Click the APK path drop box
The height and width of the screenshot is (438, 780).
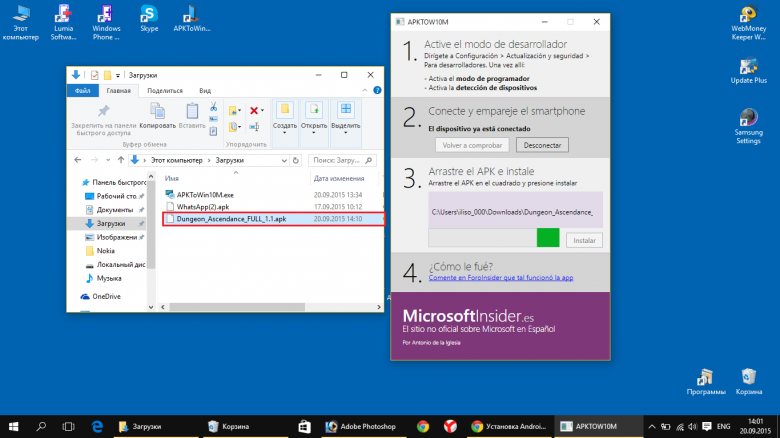pyautogui.click(x=515, y=210)
